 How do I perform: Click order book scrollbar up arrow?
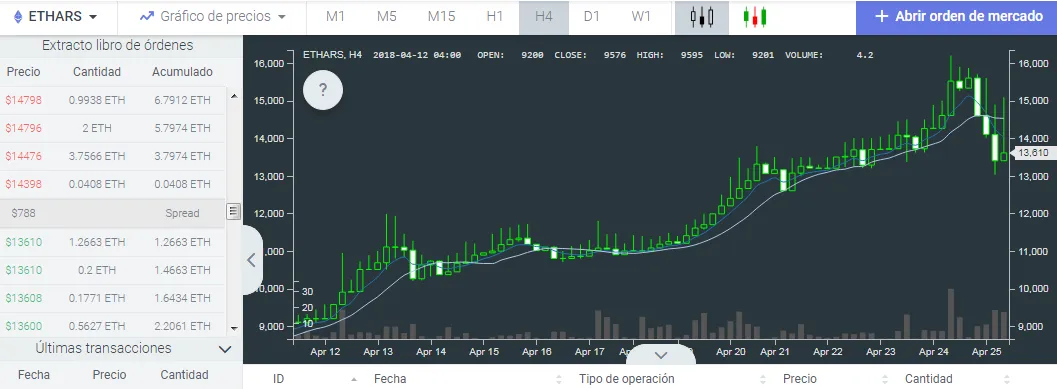coord(233,97)
